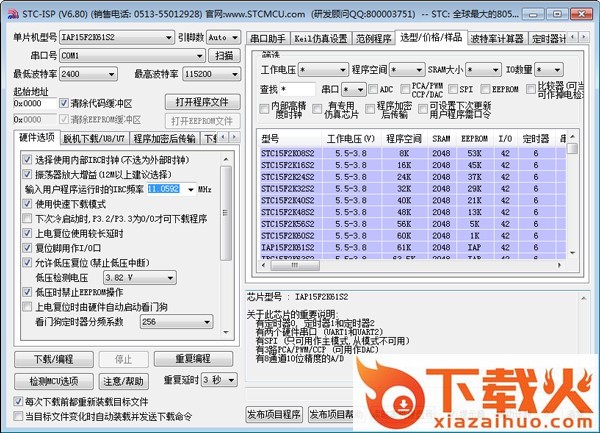600x433 pixels.
Task: Open the 工作电压 filter dropdown
Action: (x=323, y=70)
